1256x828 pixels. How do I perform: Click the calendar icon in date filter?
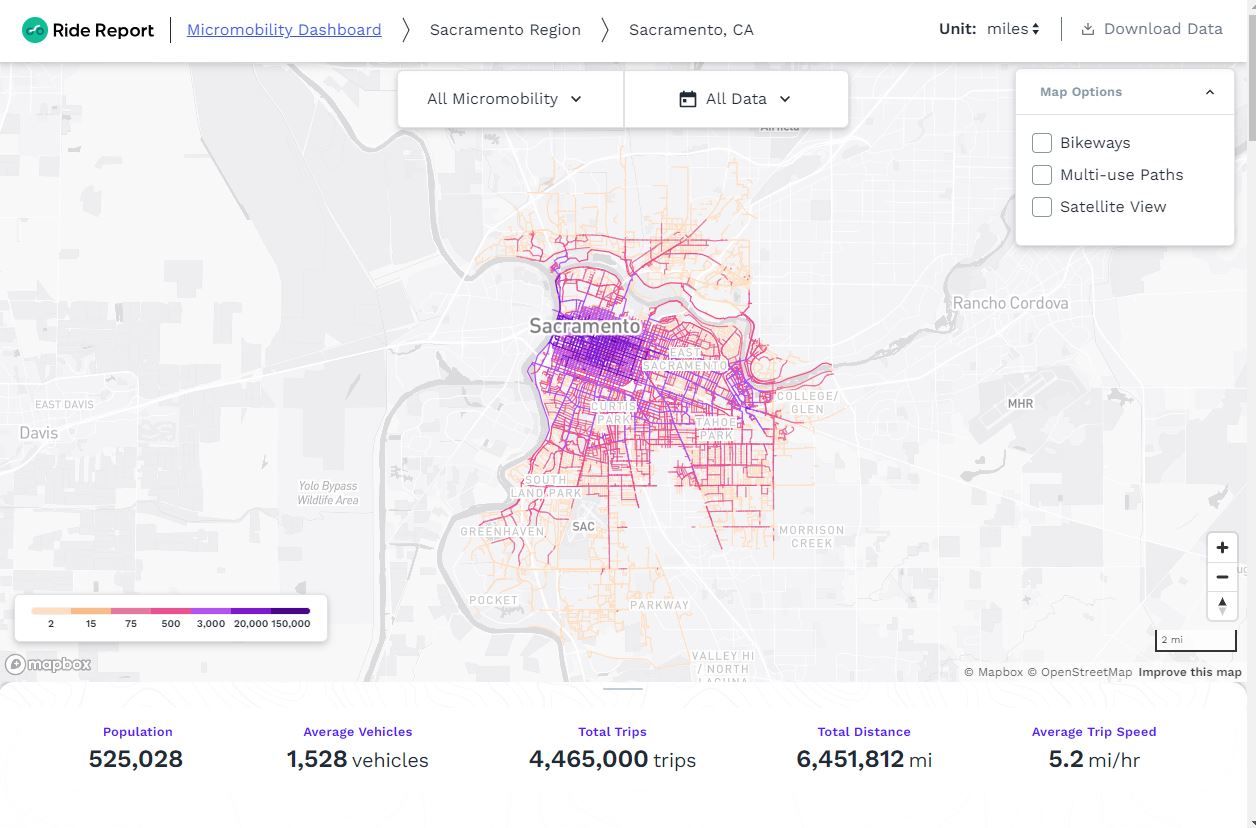point(687,99)
